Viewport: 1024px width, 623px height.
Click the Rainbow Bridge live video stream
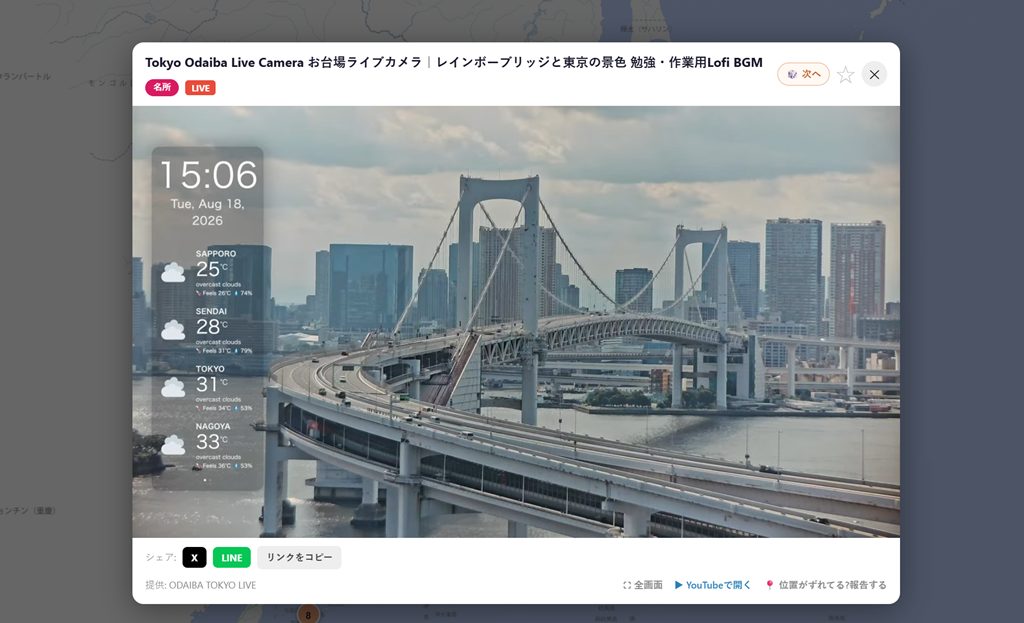click(x=516, y=322)
